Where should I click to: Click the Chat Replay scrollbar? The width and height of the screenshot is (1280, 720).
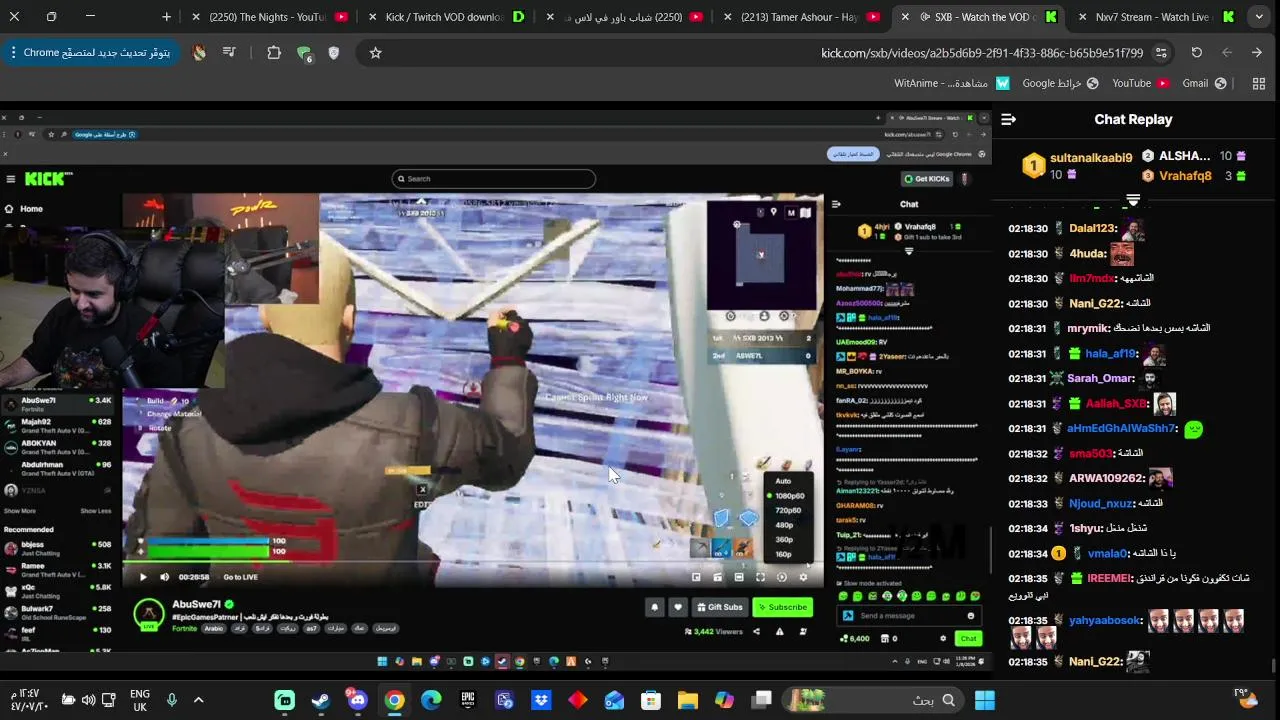coord(1273,664)
